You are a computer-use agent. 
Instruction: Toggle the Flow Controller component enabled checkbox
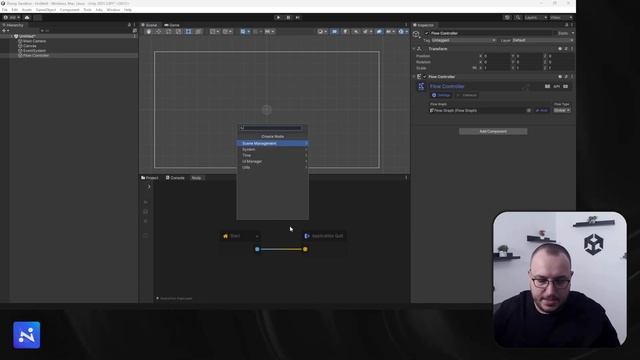point(424,77)
